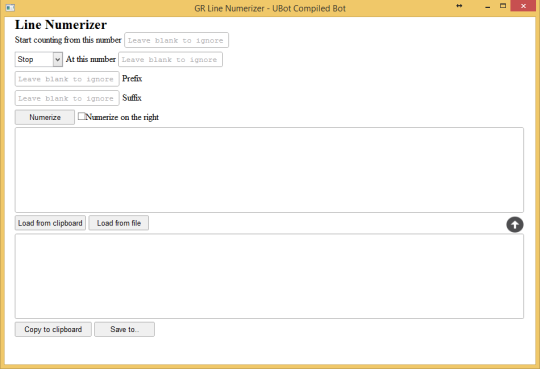The width and height of the screenshot is (540, 369).
Task: Click the Prefix label
Action: 132,79
